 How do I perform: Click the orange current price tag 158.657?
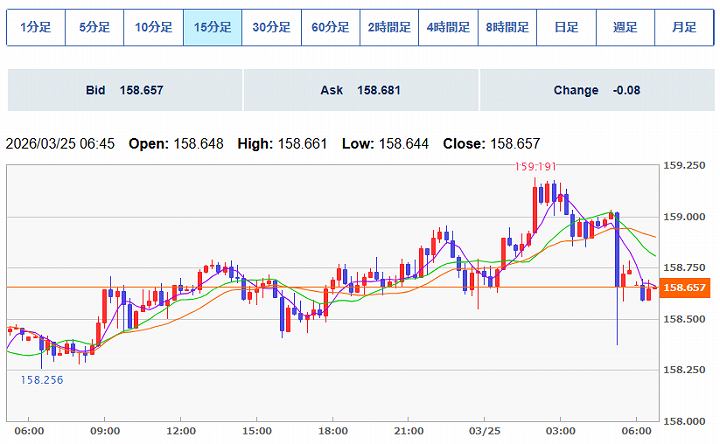686,288
